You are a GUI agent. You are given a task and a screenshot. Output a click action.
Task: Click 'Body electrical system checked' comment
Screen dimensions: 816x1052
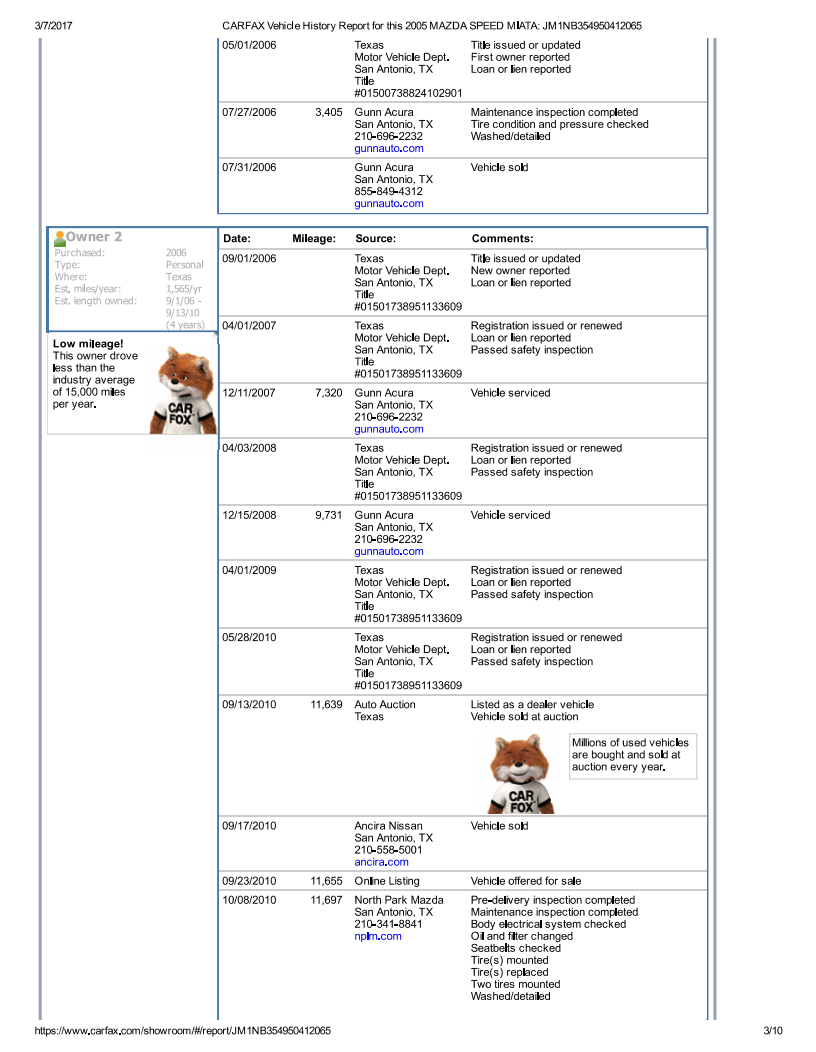tap(548, 923)
